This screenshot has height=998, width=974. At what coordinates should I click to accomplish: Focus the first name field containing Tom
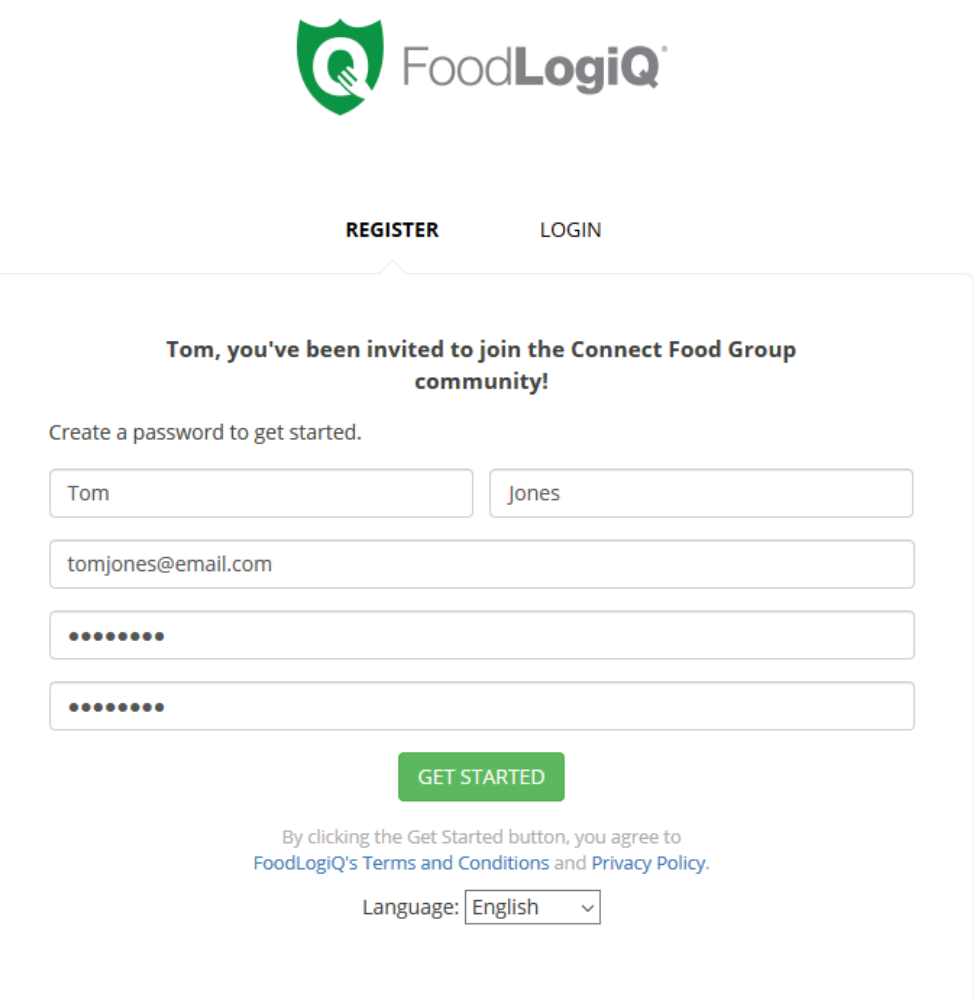click(x=261, y=493)
